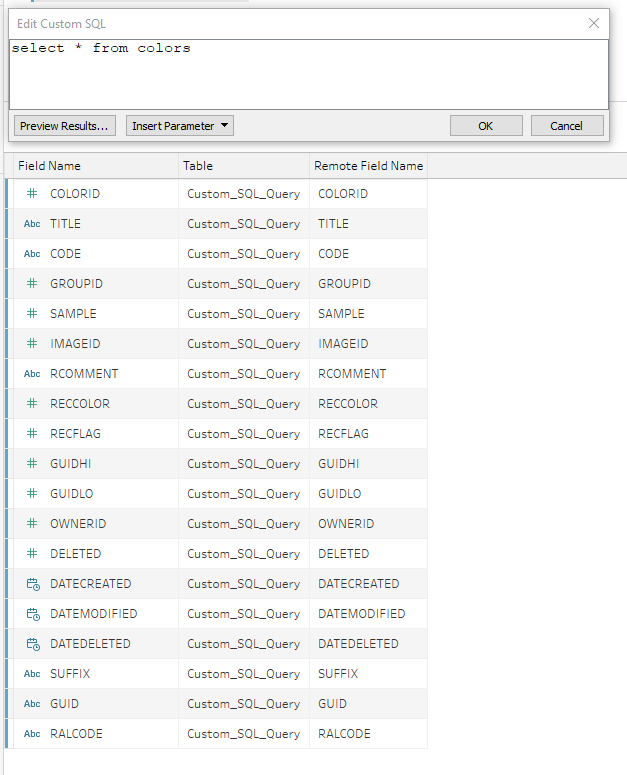Click the Preview Results button
Viewport: 627px width, 775px height.
[x=65, y=126]
